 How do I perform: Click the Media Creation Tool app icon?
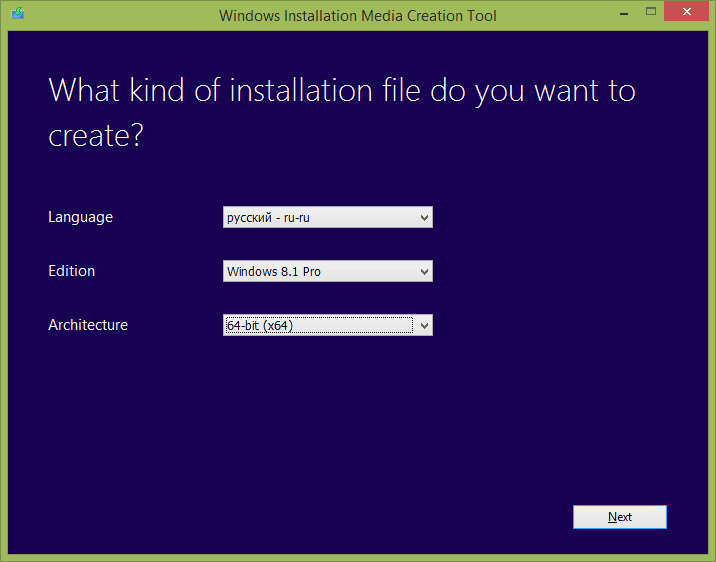coord(17,13)
